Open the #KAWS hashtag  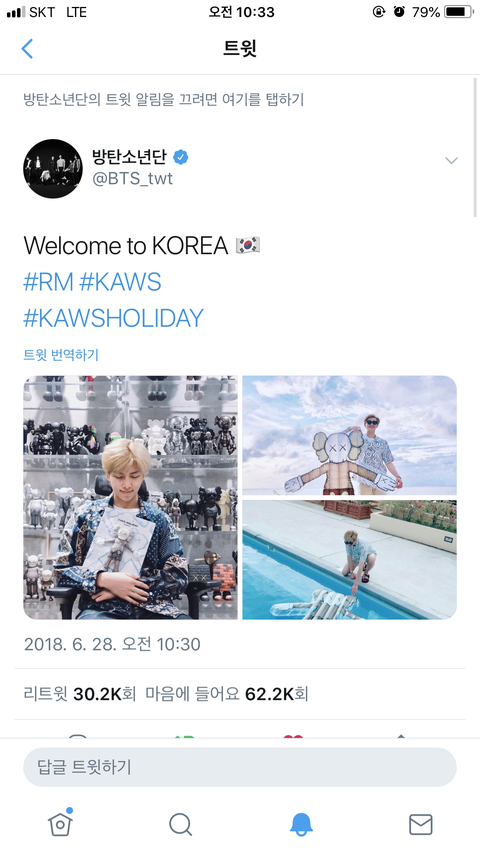coord(120,282)
